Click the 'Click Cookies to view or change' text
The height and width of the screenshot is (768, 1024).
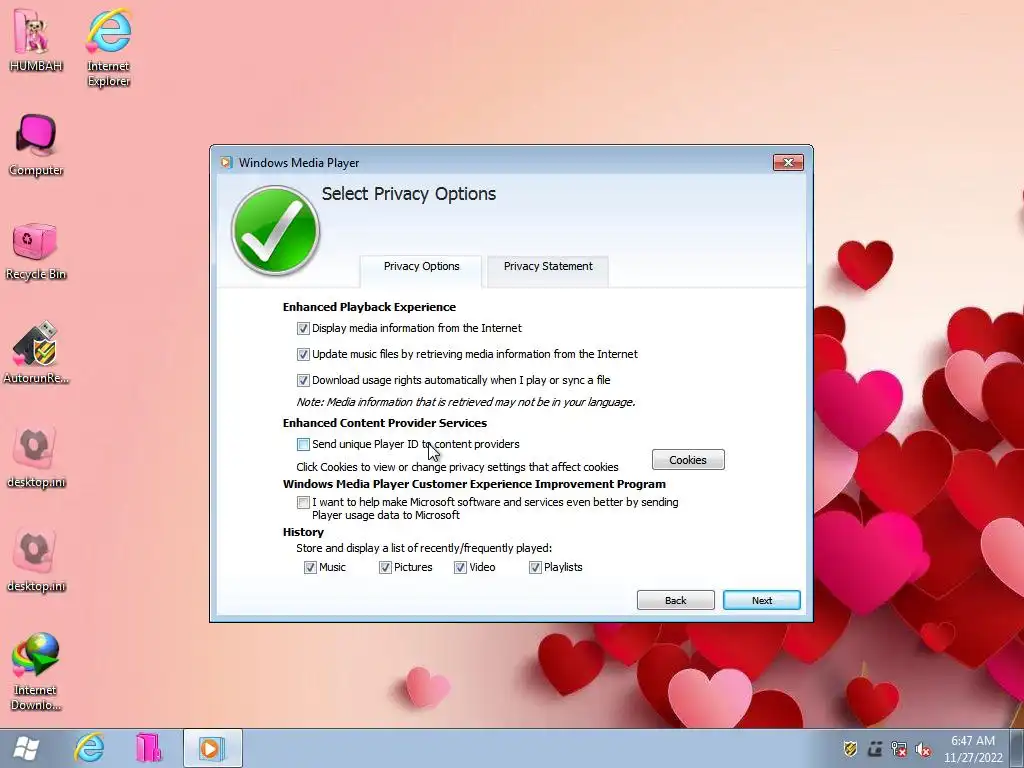(x=457, y=467)
